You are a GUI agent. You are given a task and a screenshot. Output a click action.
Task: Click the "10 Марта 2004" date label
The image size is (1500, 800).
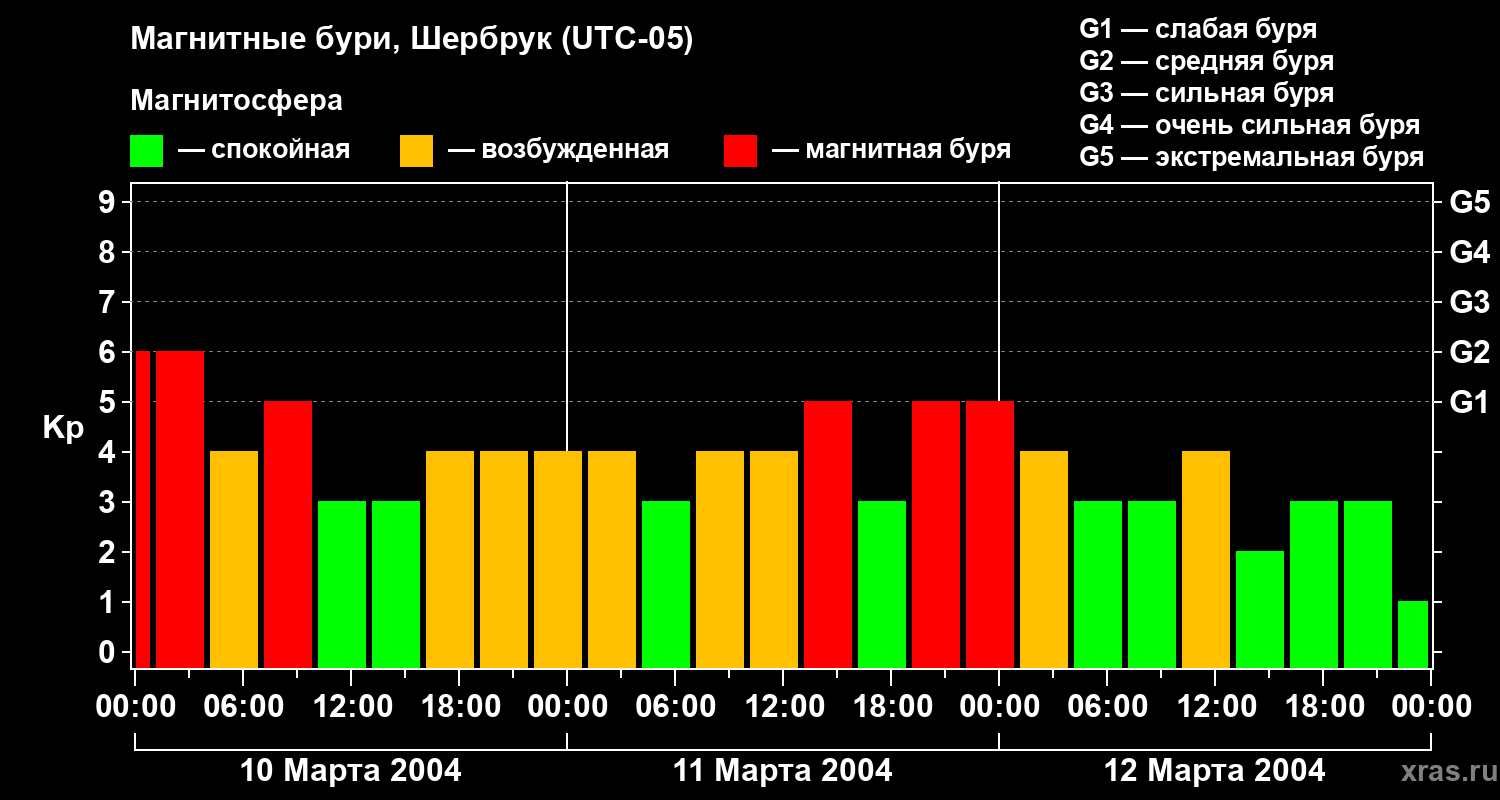point(351,771)
